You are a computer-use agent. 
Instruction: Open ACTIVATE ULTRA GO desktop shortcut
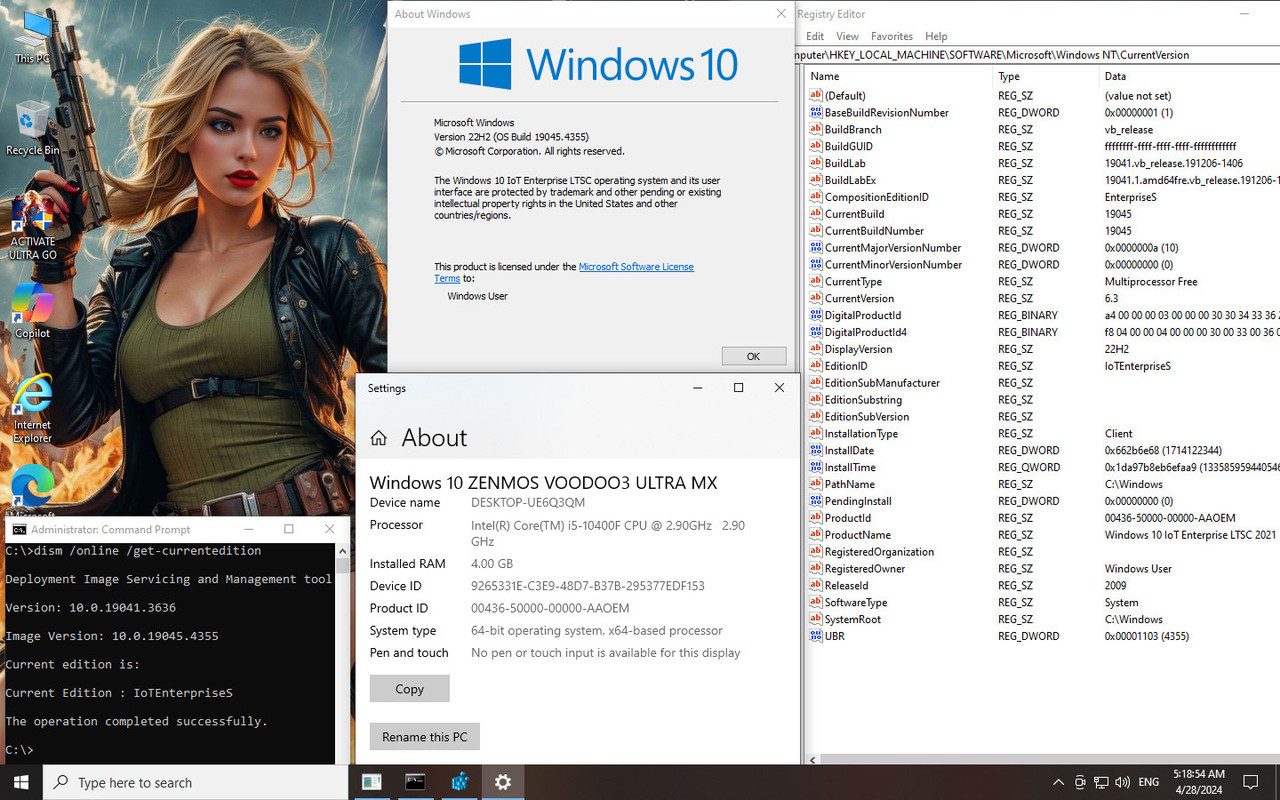[x=32, y=227]
